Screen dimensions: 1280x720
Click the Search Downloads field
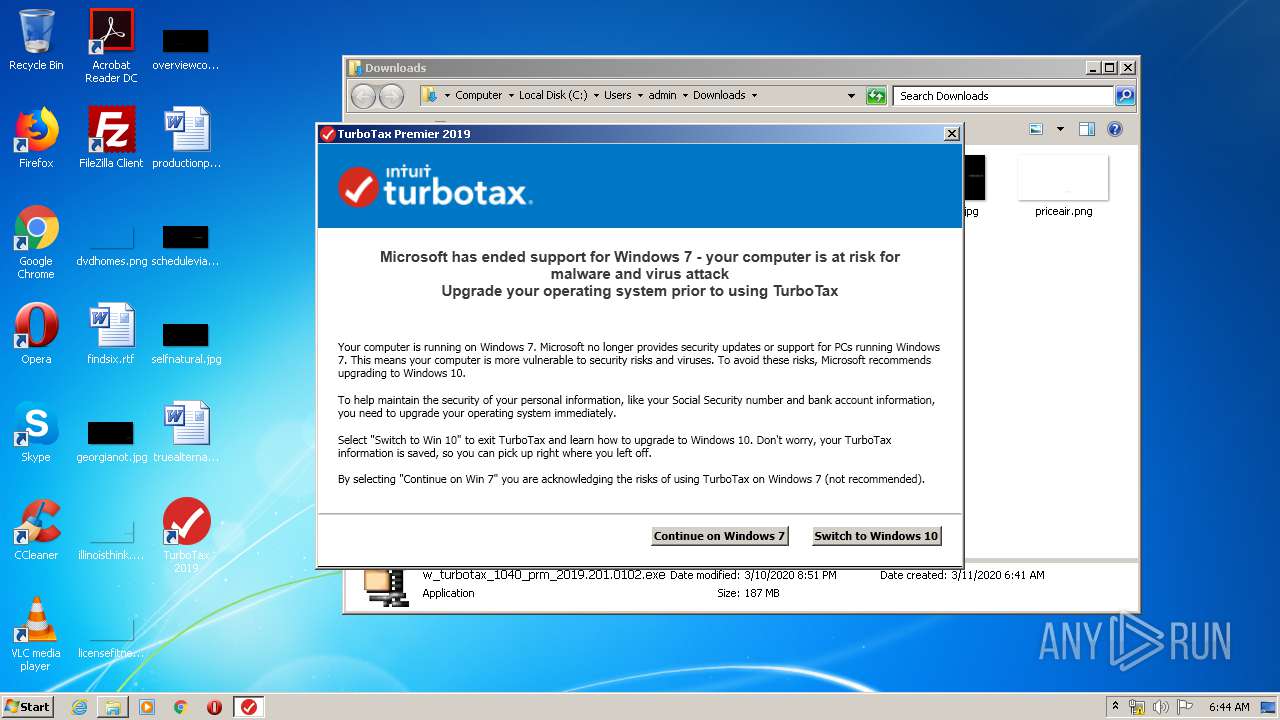(x=1003, y=96)
